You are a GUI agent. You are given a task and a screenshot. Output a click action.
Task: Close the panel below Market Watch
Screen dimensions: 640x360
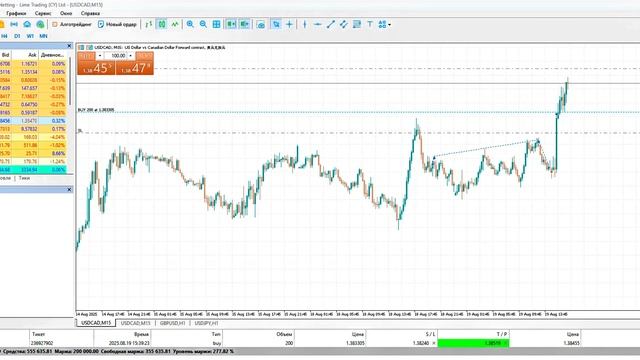69,190
